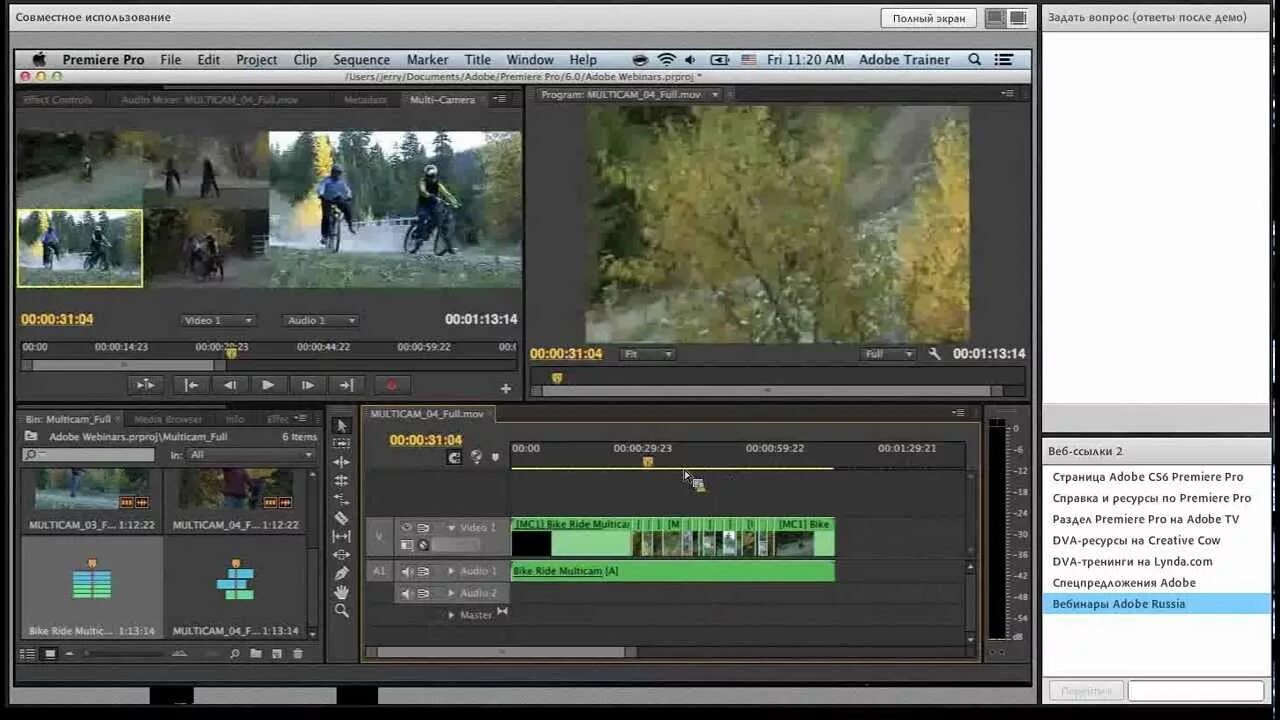Mute Audio 1 track speaker toggle
The height and width of the screenshot is (720, 1280).
pyautogui.click(x=407, y=571)
